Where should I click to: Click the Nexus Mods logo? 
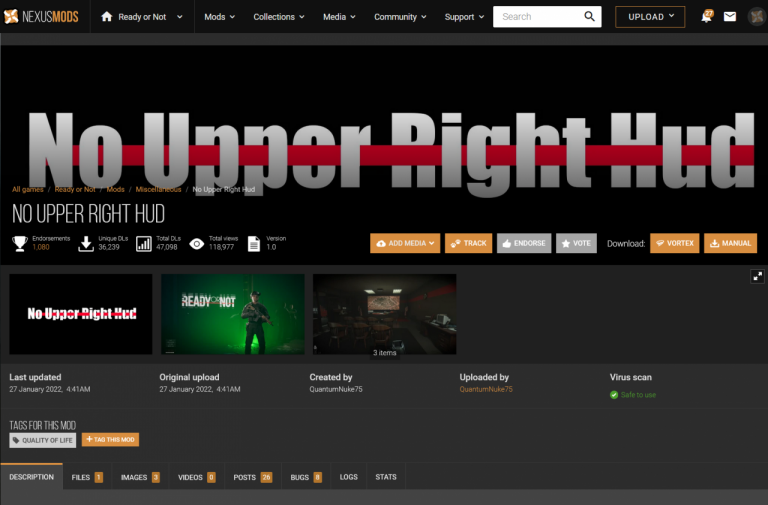pyautogui.click(x=45, y=16)
